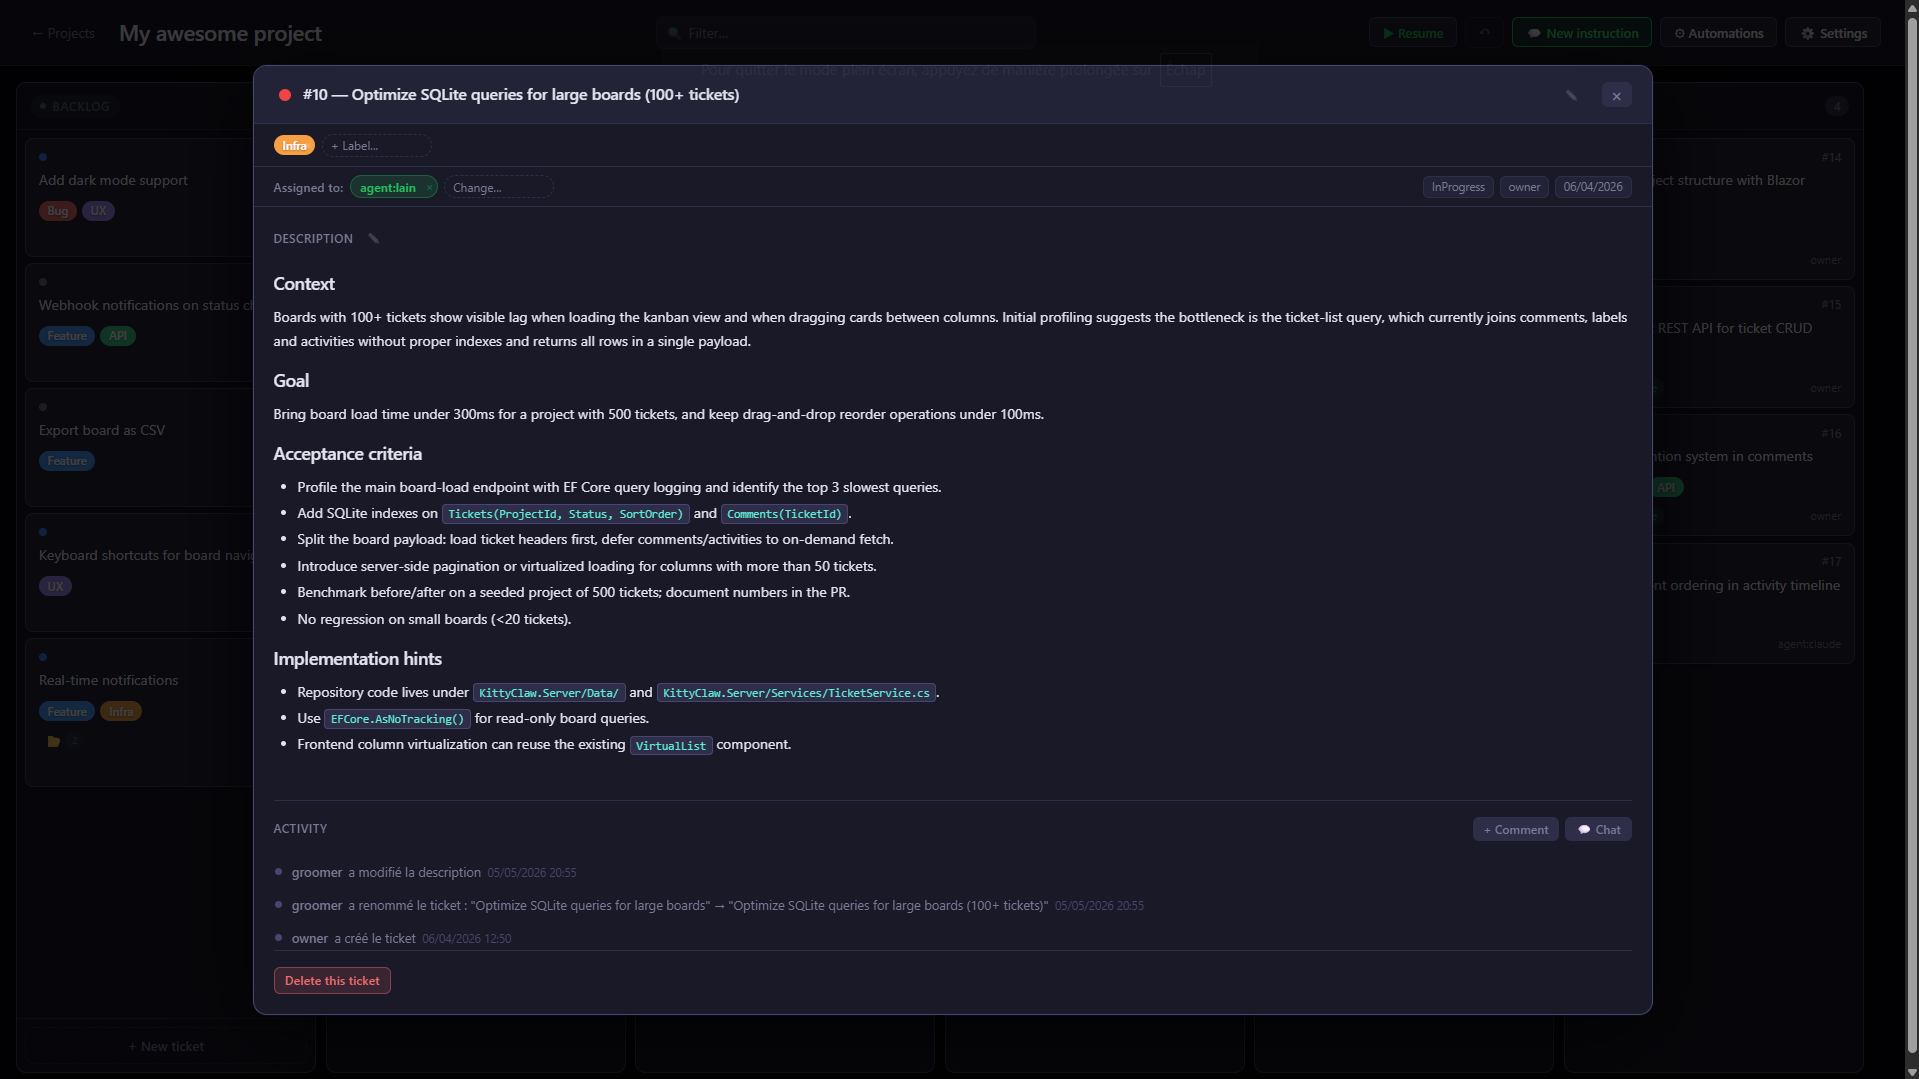Click the Bug tag on dark mode card
Image resolution: width=1919 pixels, height=1079 pixels.
(58, 211)
